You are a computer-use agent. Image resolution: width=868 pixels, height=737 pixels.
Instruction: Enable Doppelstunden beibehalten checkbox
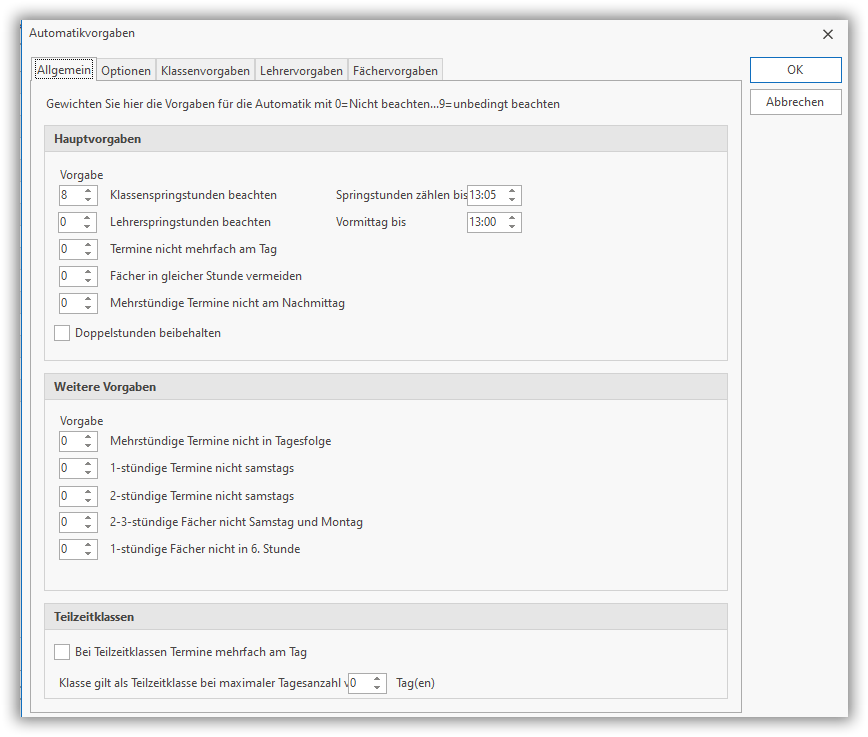pyautogui.click(x=62, y=333)
